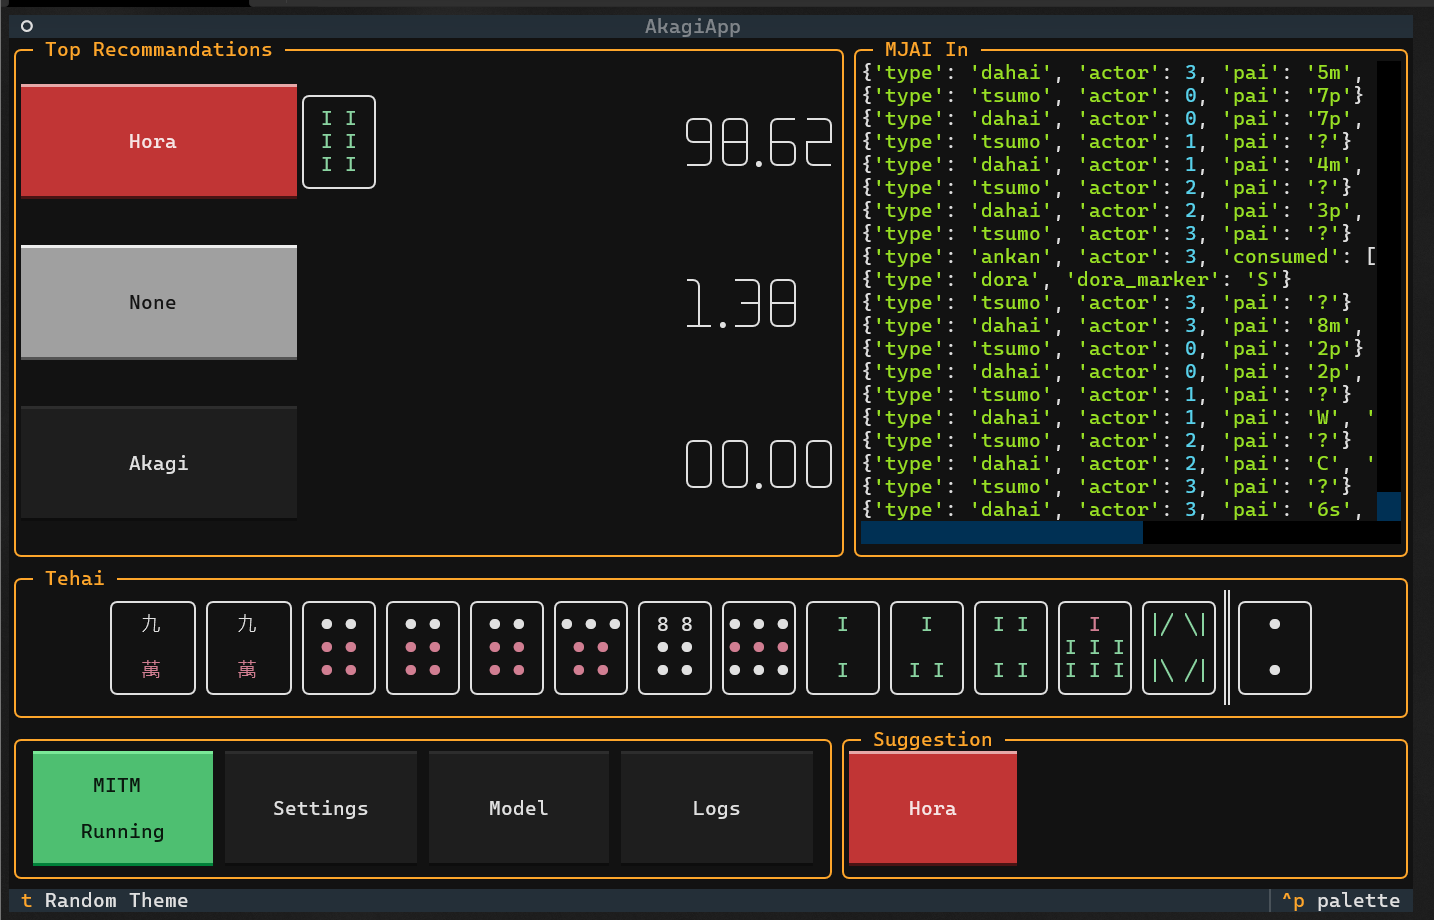Click log line dahai actor 1 pai 'W'
Viewport: 1434px width, 920px height.
1119,417
